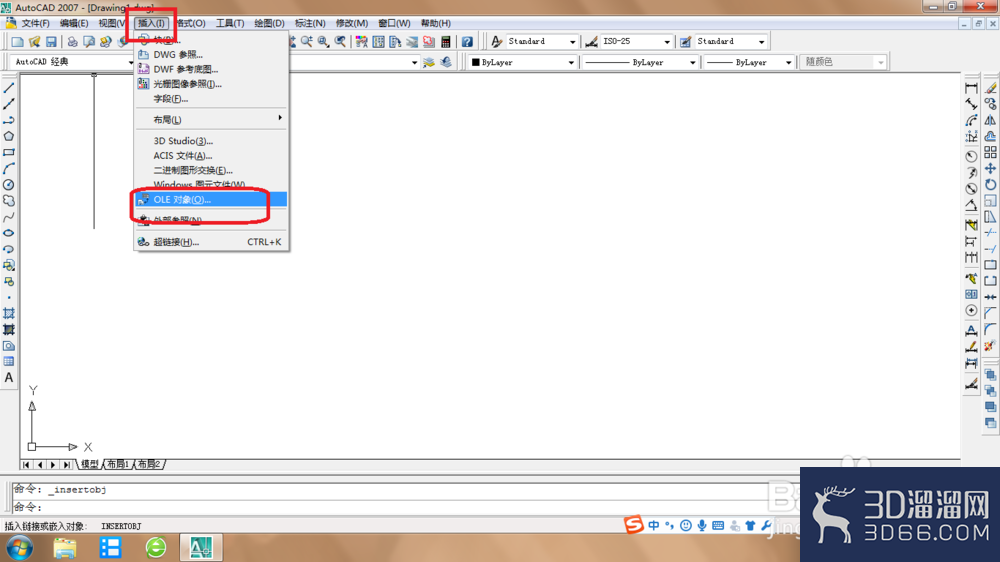Select the Move modify tool

click(990, 168)
